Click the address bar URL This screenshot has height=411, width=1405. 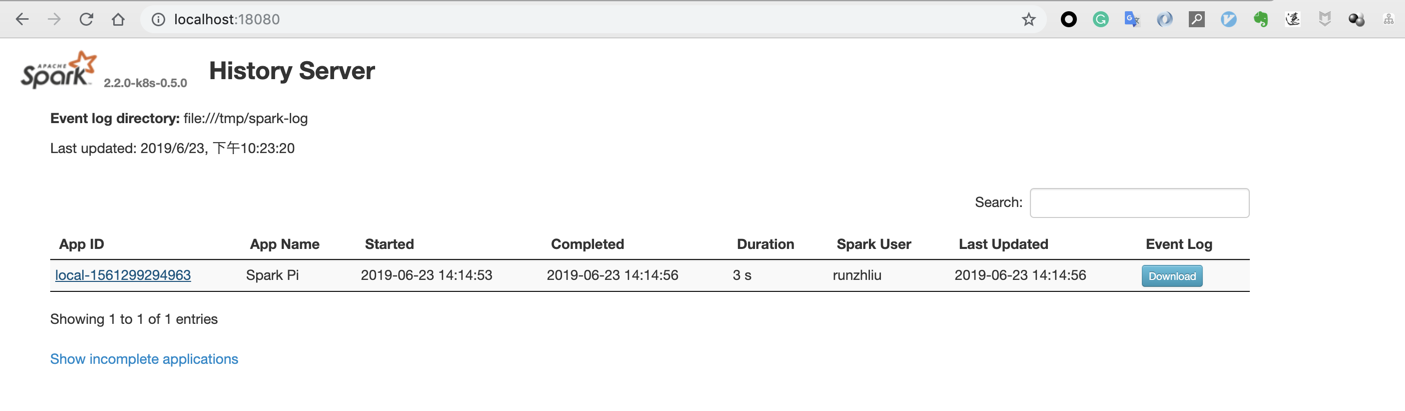click(227, 19)
